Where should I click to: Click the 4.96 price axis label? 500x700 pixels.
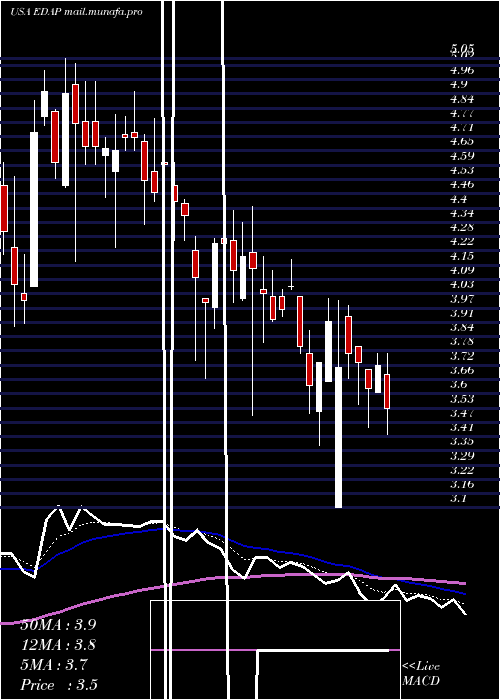tap(462, 70)
